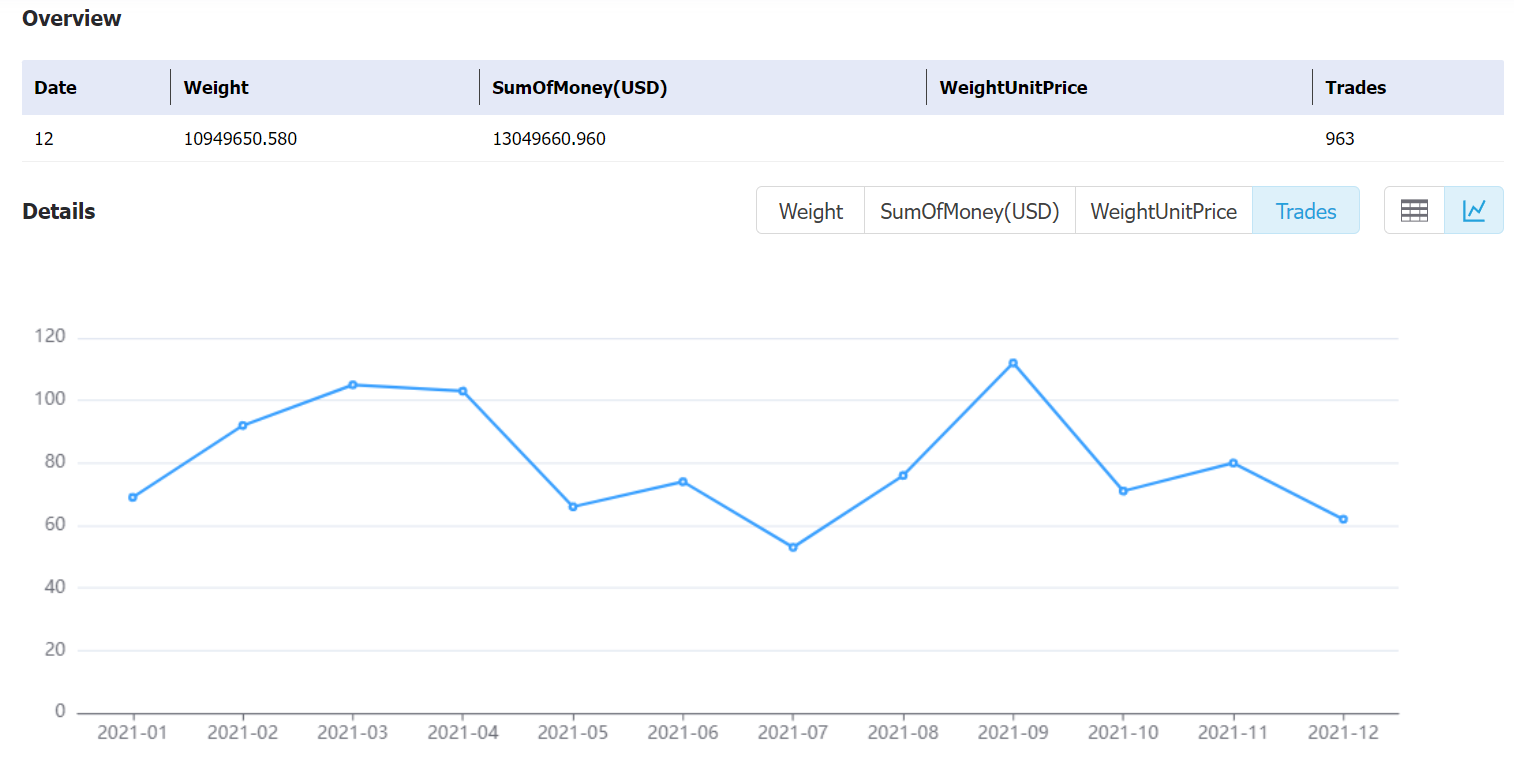Click the 20 y-axis label
This screenshot has height=773, width=1514.
pyautogui.click(x=54, y=649)
